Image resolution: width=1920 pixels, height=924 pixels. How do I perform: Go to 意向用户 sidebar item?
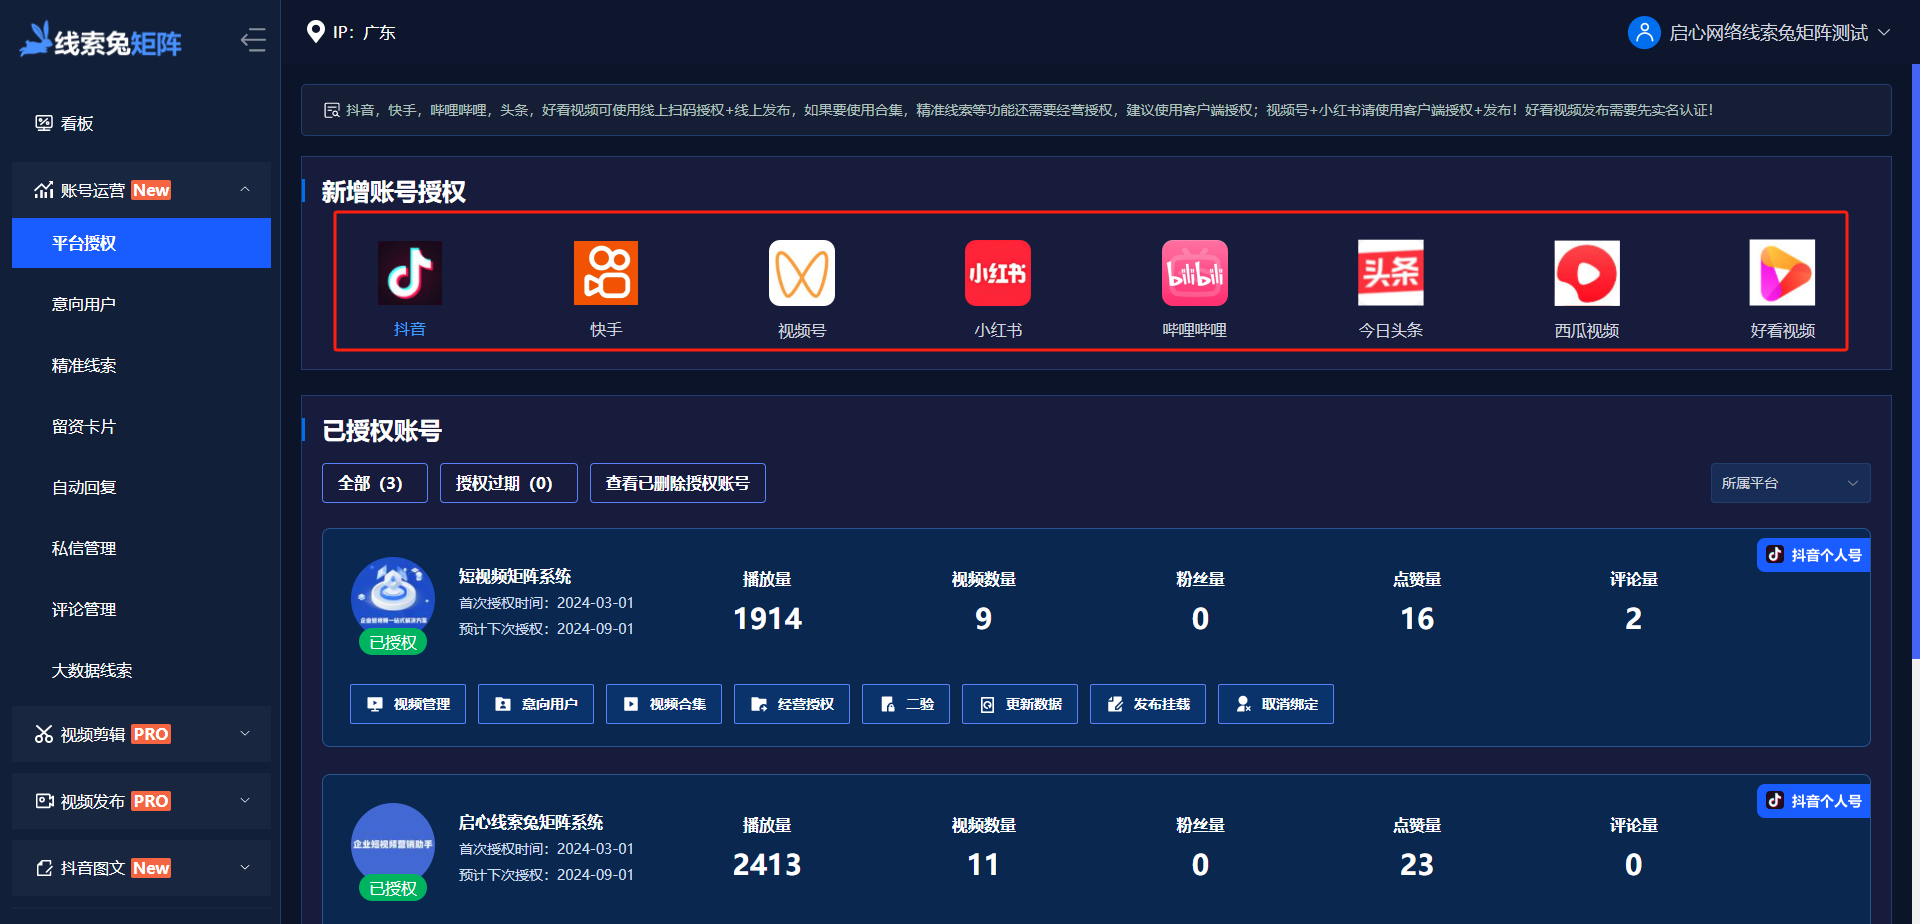(x=141, y=304)
